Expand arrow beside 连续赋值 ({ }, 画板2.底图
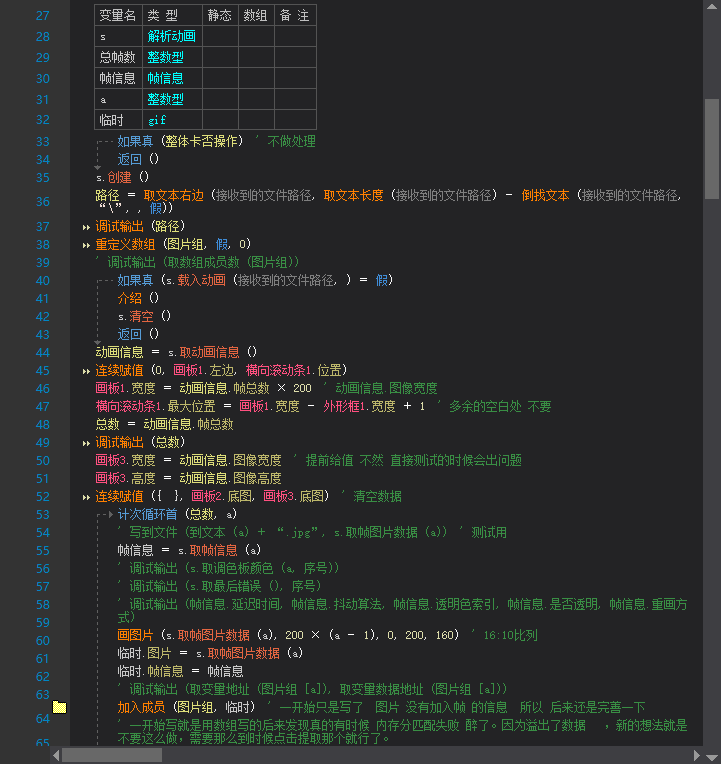721x764 pixels. [x=86, y=497]
